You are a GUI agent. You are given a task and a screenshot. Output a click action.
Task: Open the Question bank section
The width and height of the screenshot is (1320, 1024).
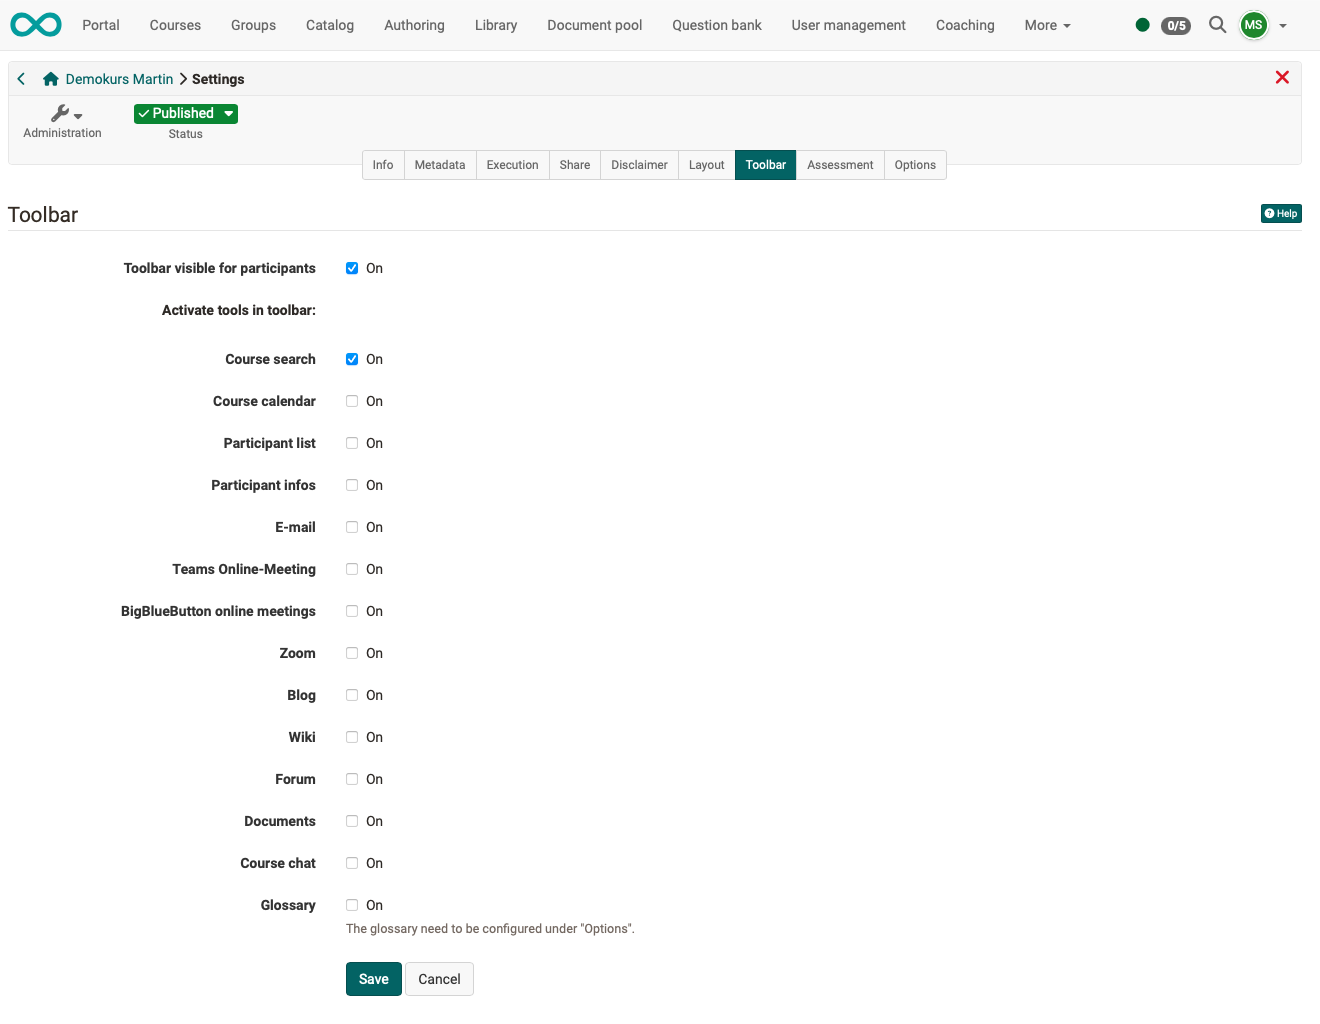[x=716, y=25]
